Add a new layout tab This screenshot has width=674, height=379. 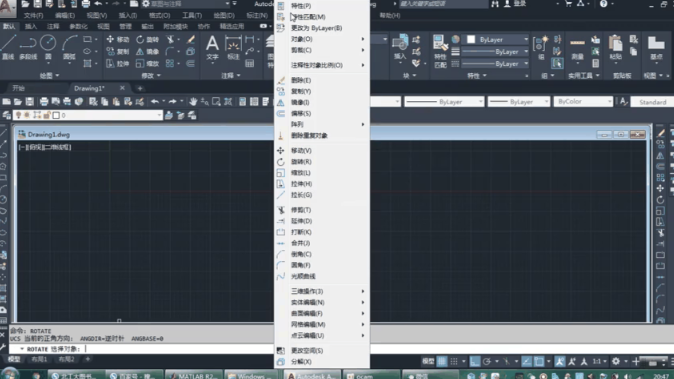(88, 359)
